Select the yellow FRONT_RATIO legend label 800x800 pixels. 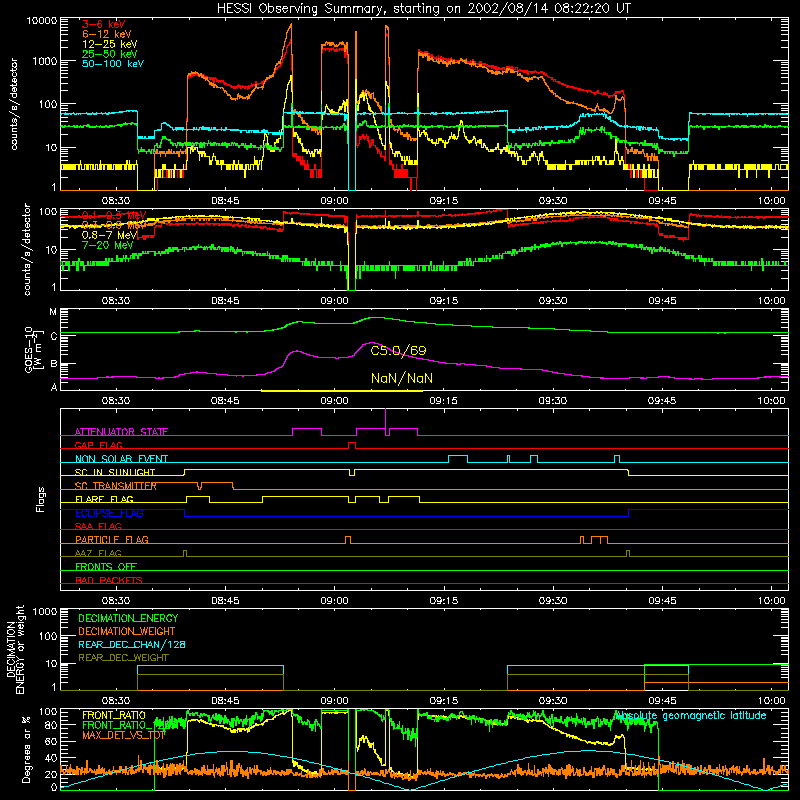click(114, 715)
